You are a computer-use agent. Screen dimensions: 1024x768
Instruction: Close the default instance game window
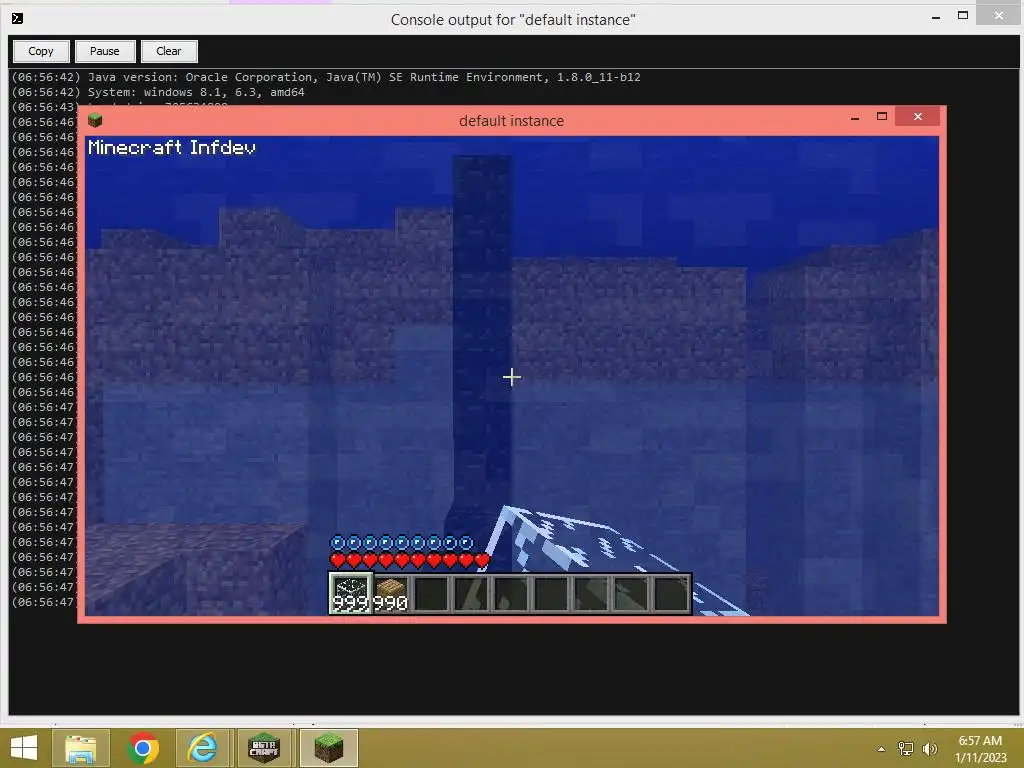tap(918, 116)
